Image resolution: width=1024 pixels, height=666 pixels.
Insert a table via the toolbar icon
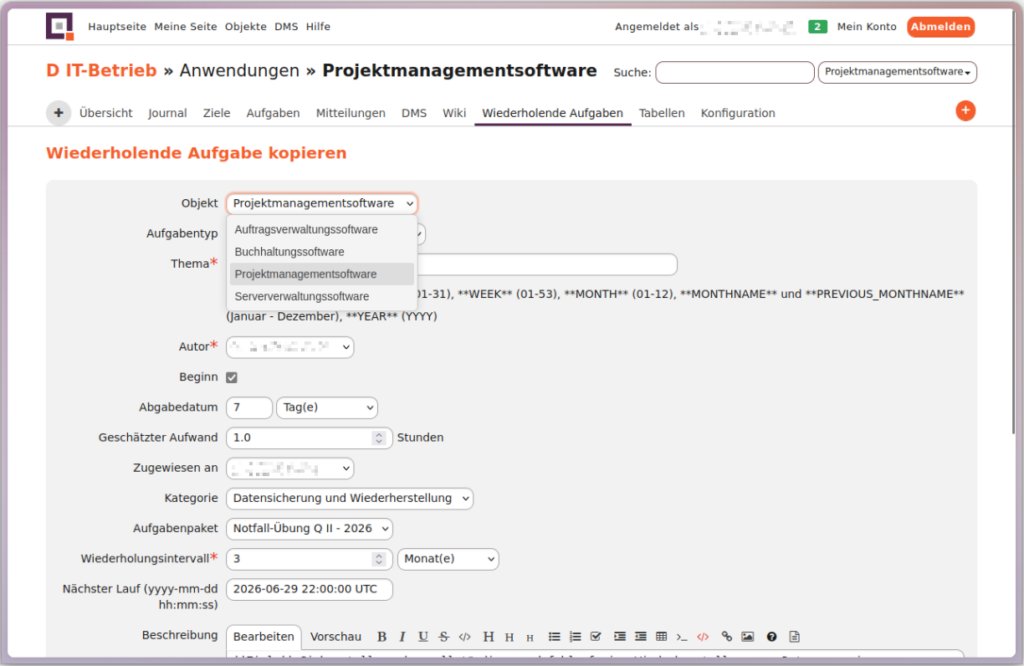click(661, 637)
